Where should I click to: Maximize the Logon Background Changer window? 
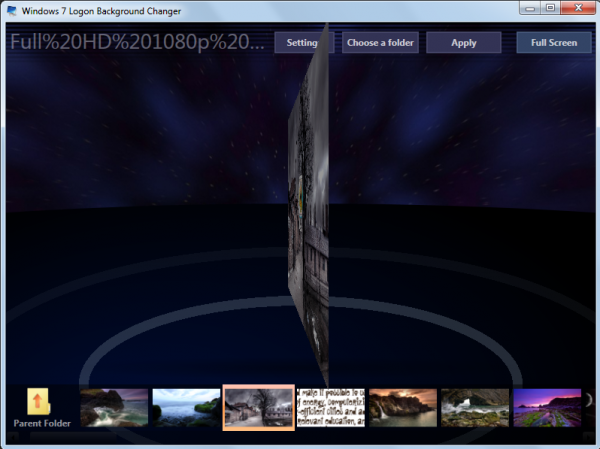550,8
